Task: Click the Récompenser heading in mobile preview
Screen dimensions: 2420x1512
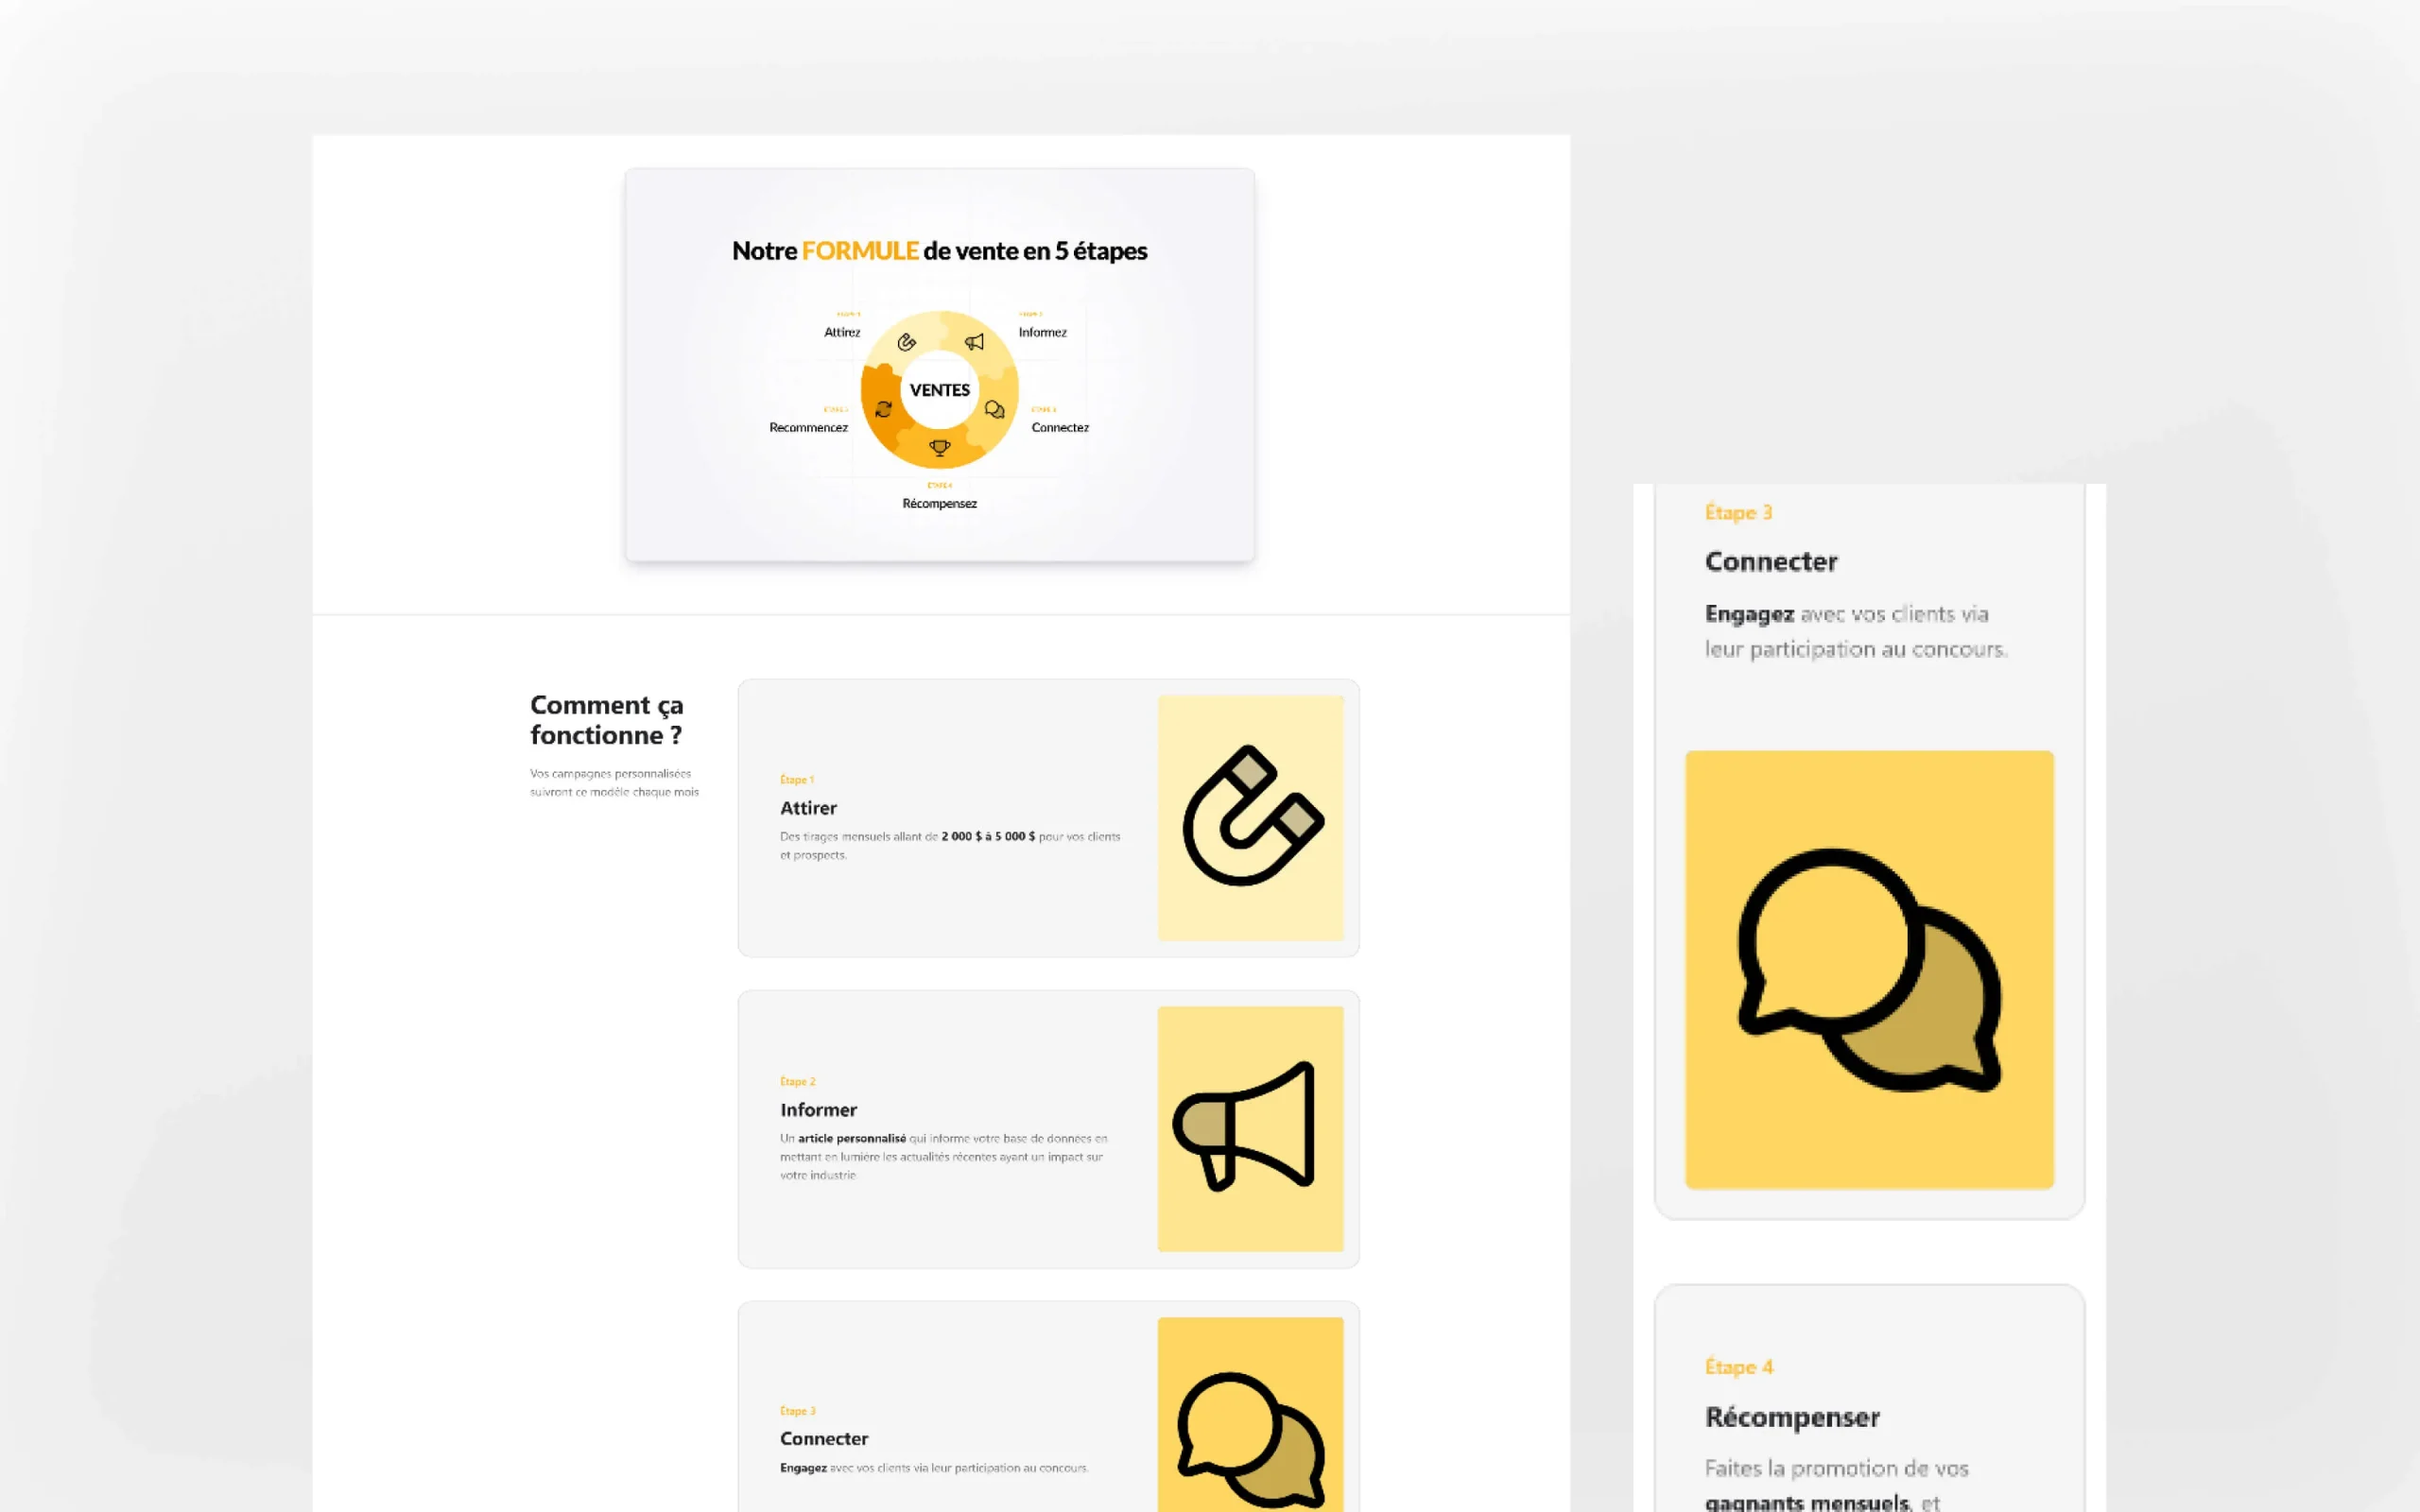Action: (1792, 1417)
